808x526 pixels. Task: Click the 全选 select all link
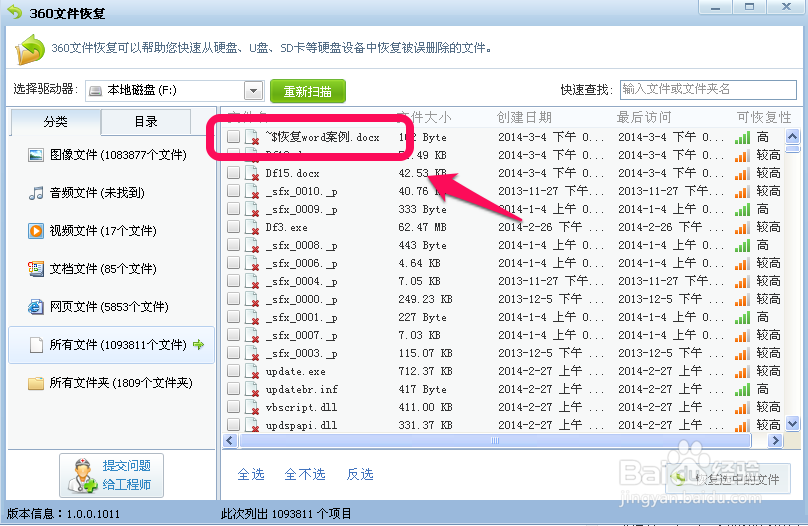point(251,474)
